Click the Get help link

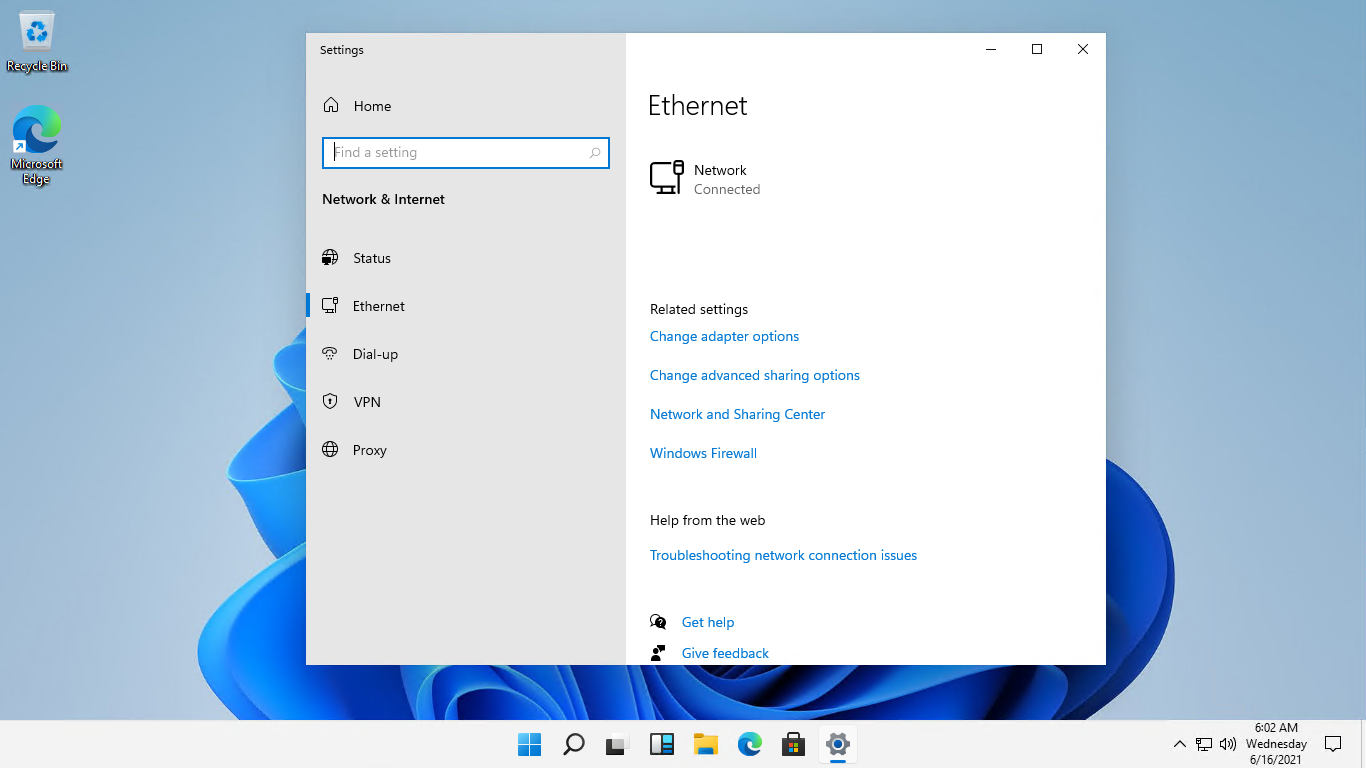pos(707,623)
